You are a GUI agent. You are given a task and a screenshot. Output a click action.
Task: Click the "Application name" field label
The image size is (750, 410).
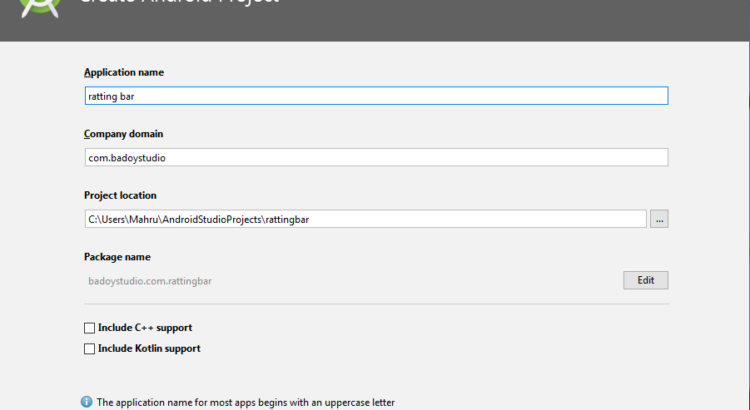124,72
